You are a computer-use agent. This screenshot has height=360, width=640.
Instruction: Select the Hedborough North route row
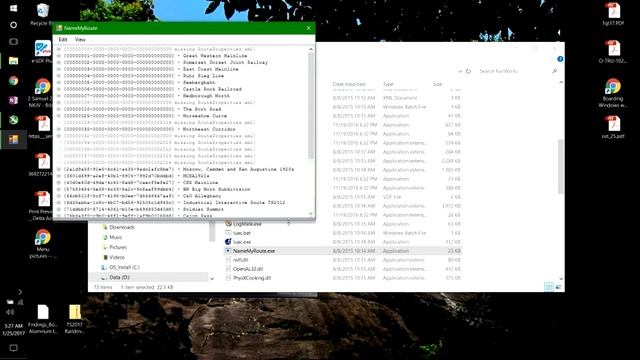point(147,96)
